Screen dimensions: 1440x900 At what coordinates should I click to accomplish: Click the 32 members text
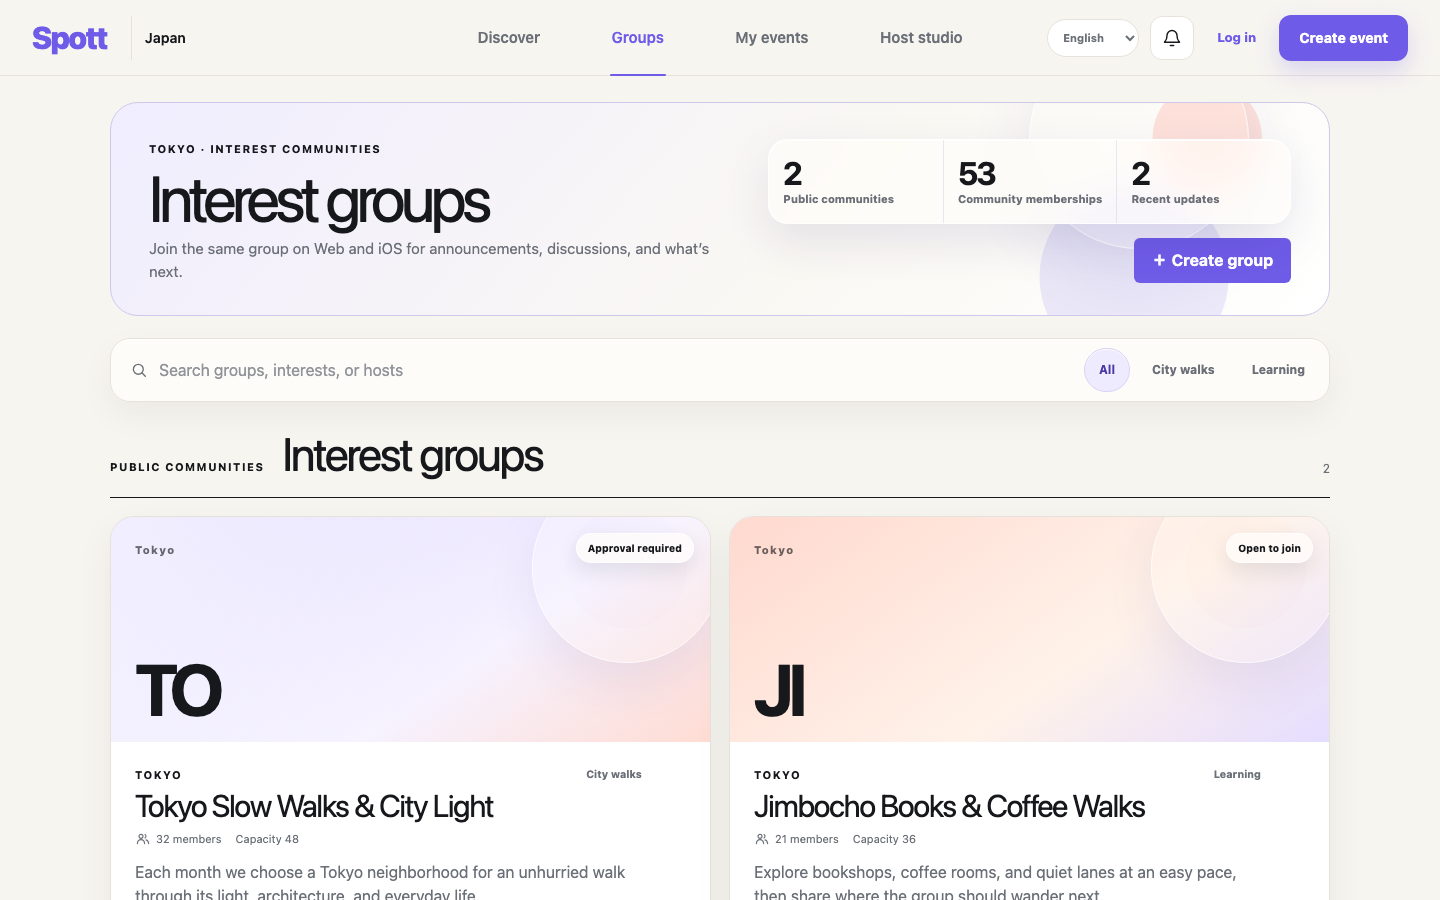click(189, 839)
